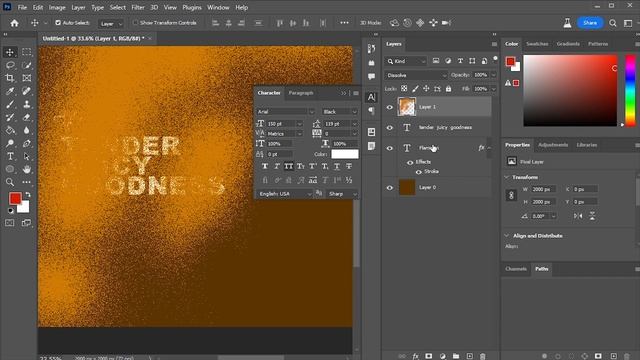Click the Strikethrough style icon

(349, 166)
